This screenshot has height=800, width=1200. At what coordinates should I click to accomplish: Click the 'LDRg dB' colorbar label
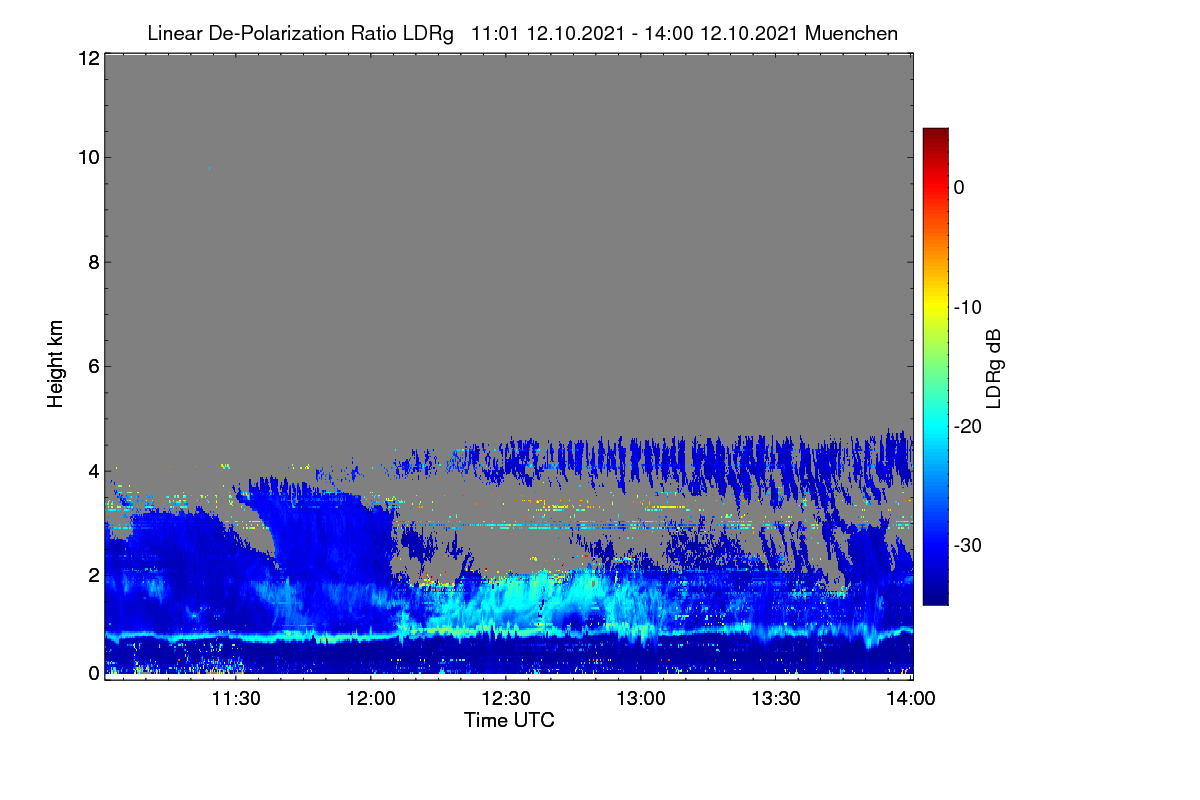(994, 367)
